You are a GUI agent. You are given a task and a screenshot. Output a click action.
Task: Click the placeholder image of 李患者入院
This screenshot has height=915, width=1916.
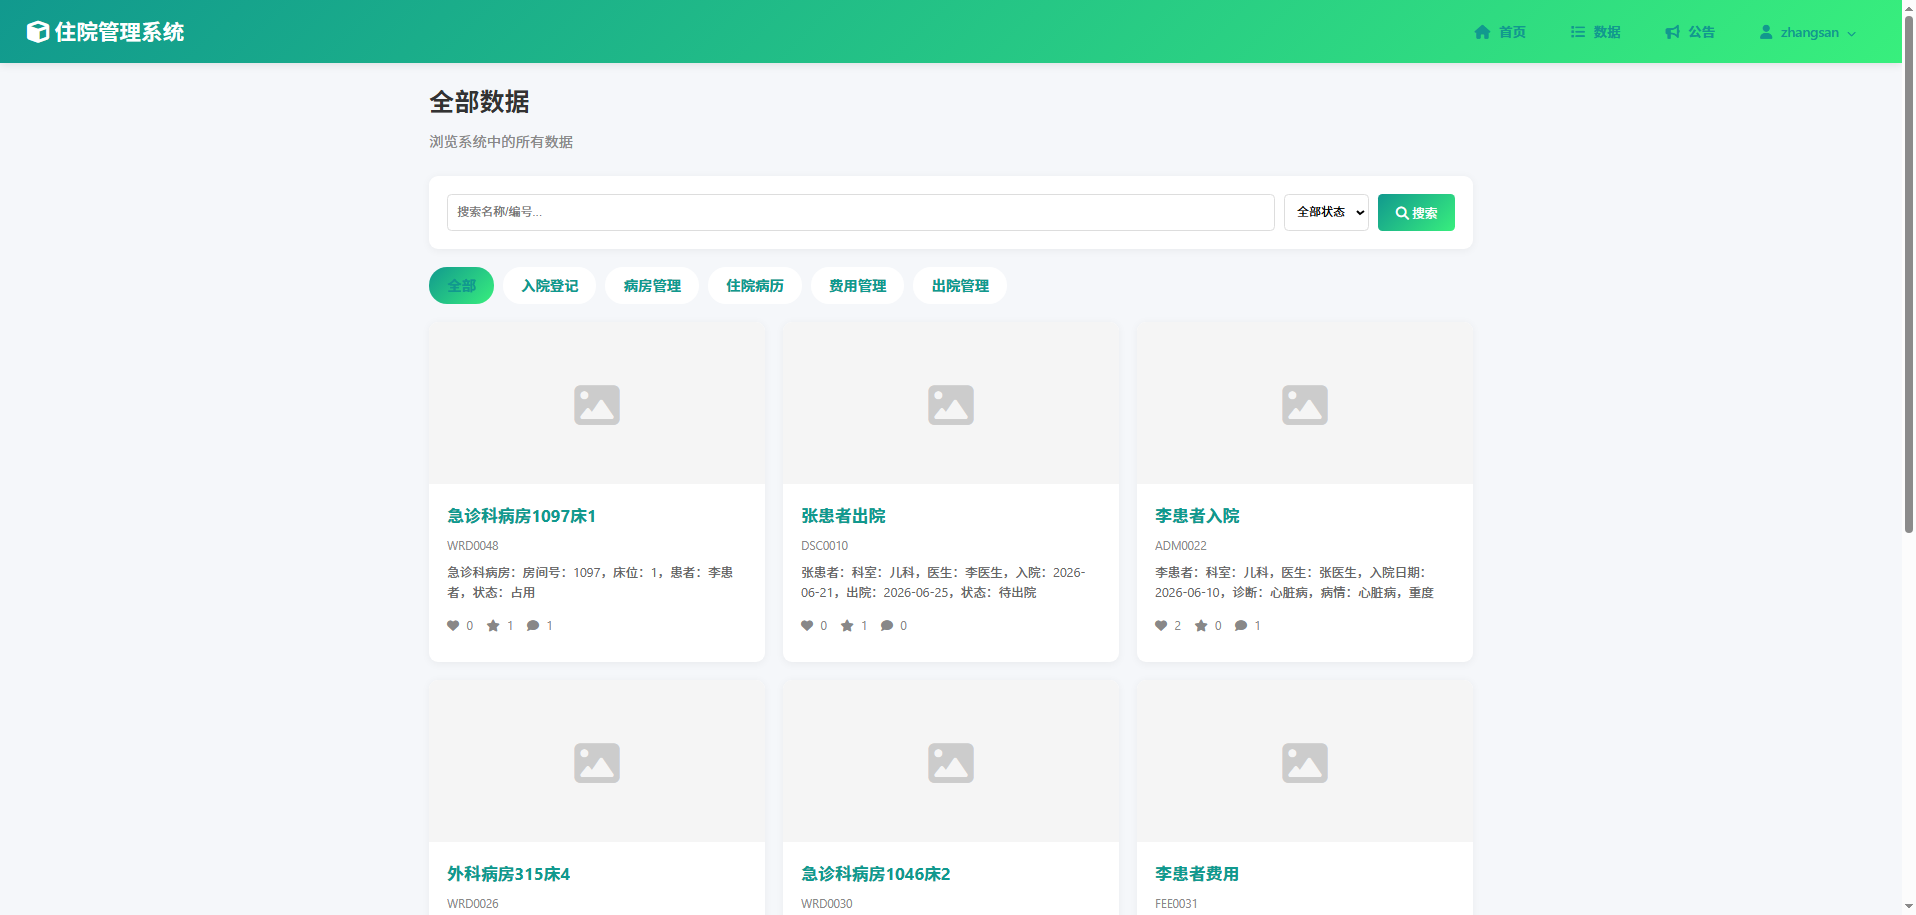1305,404
